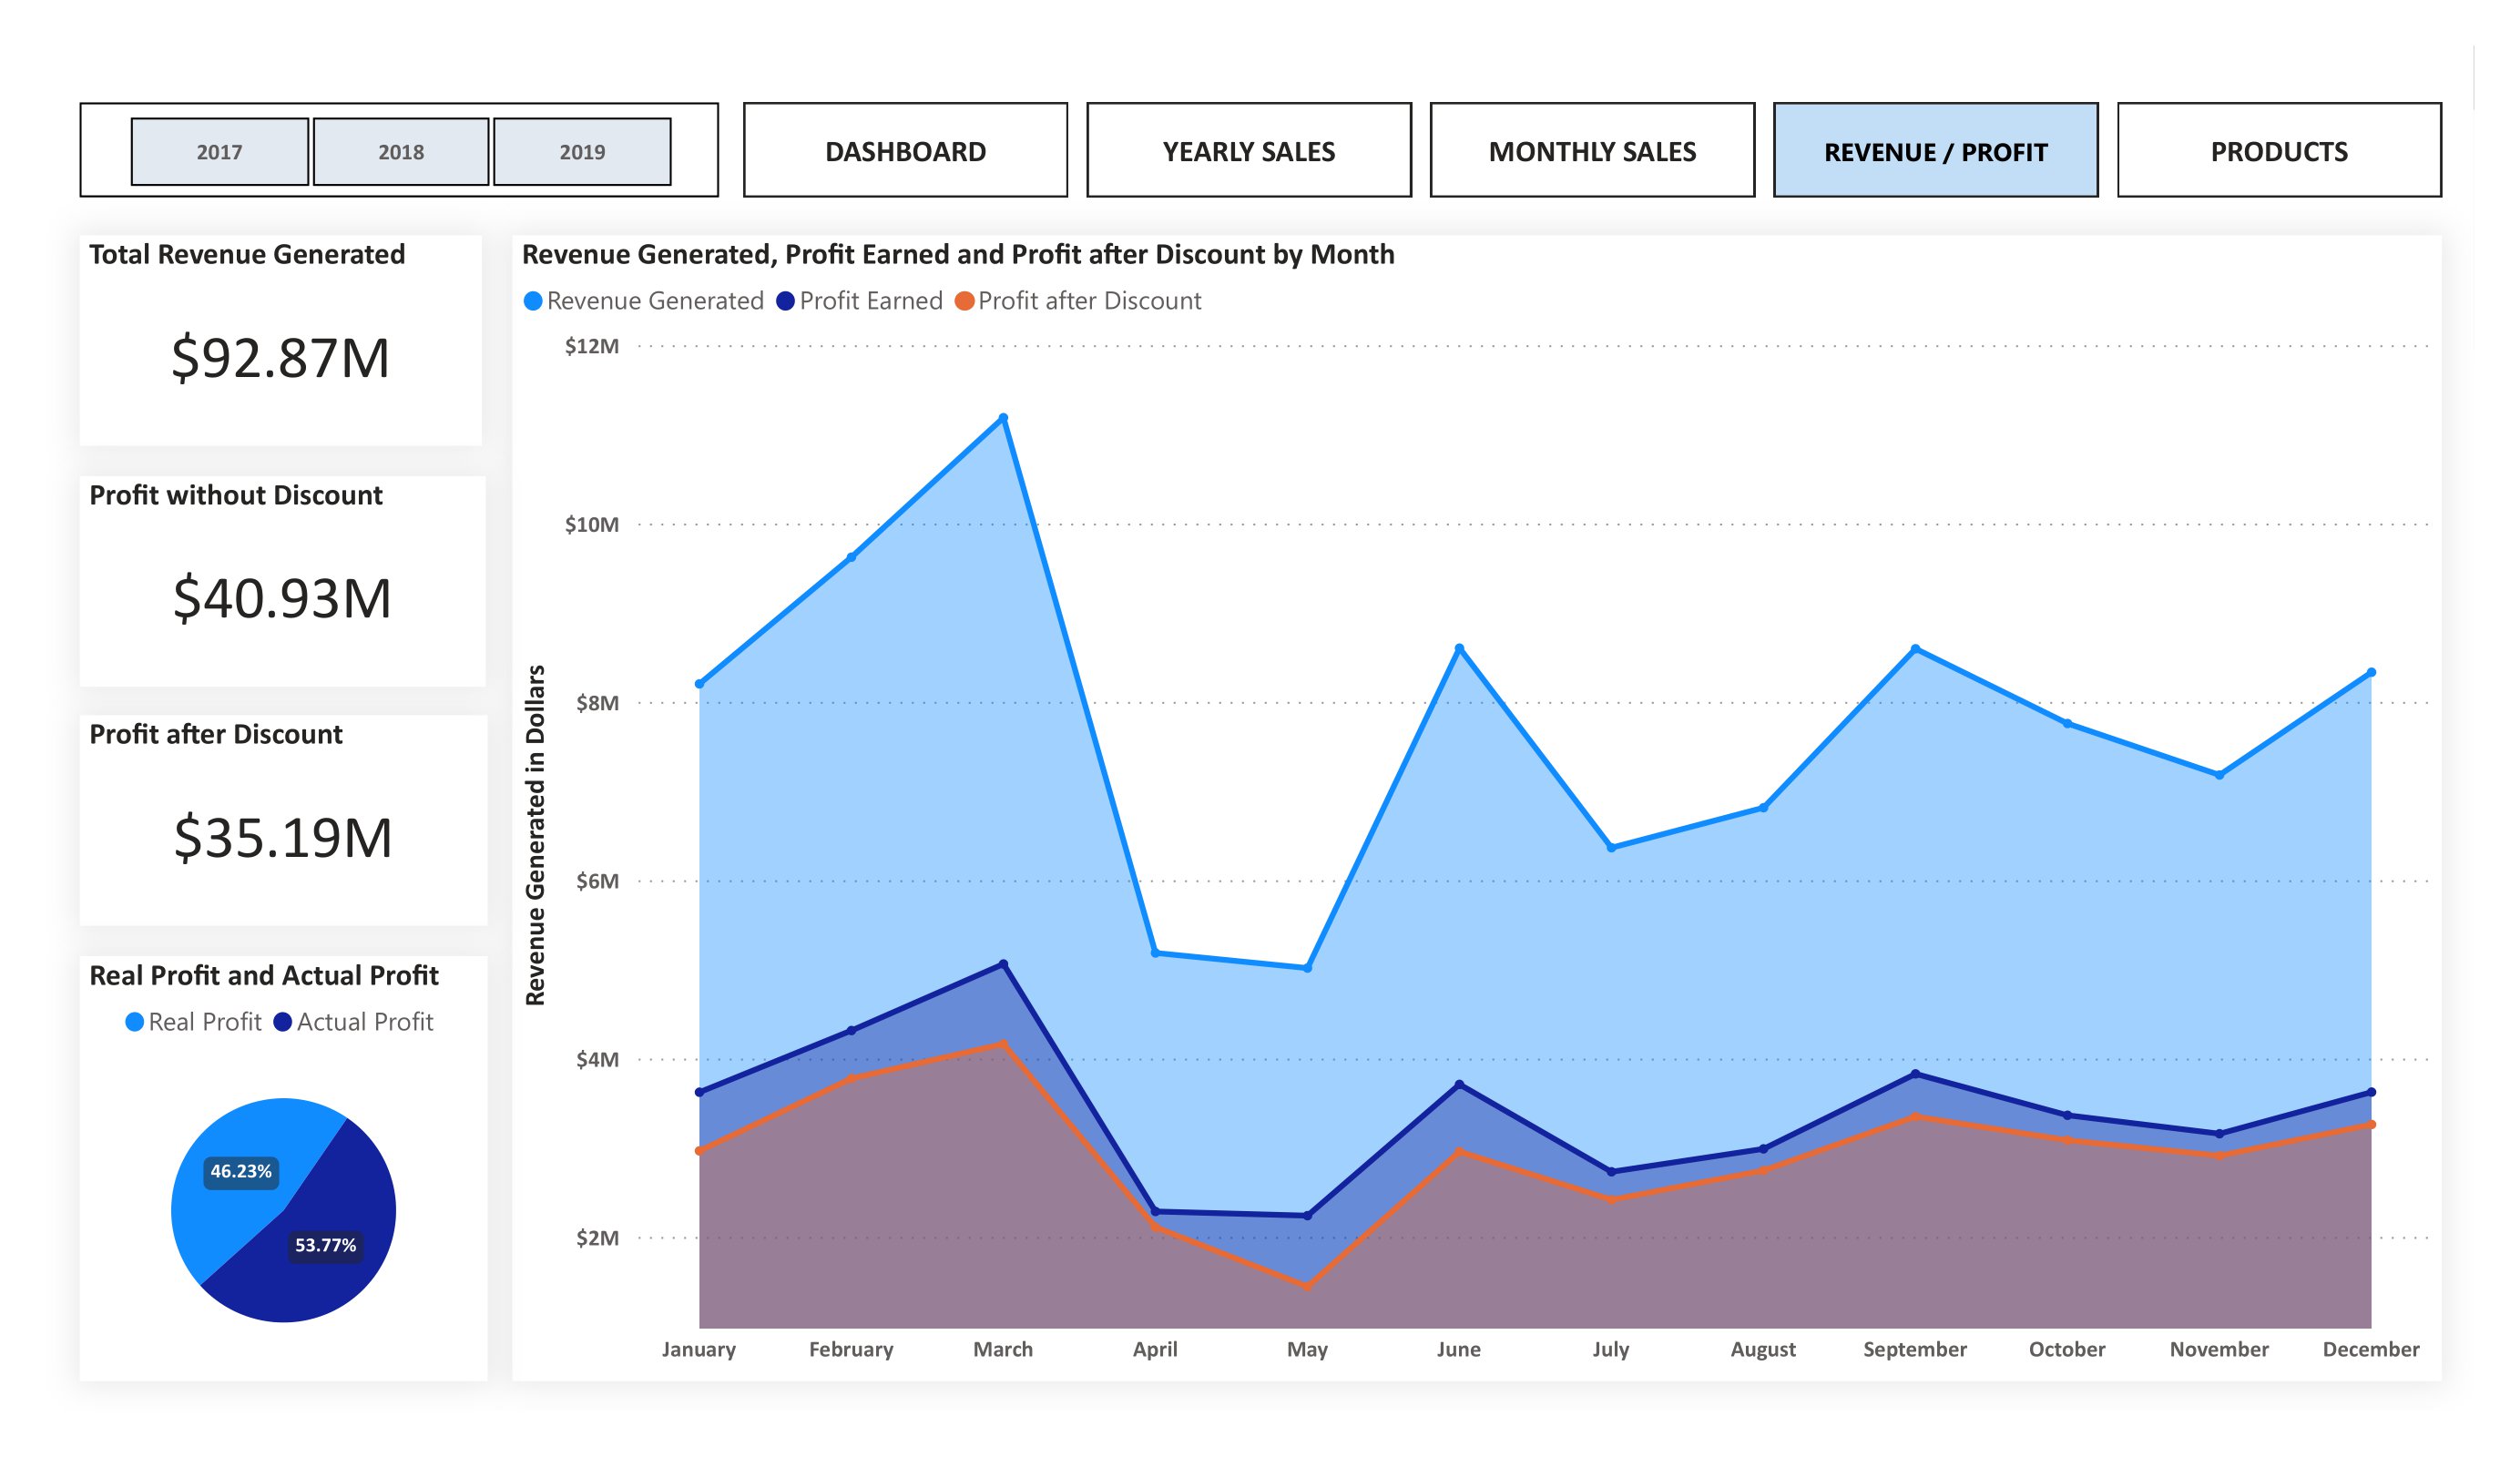Open the Products page

pyautogui.click(x=2279, y=151)
